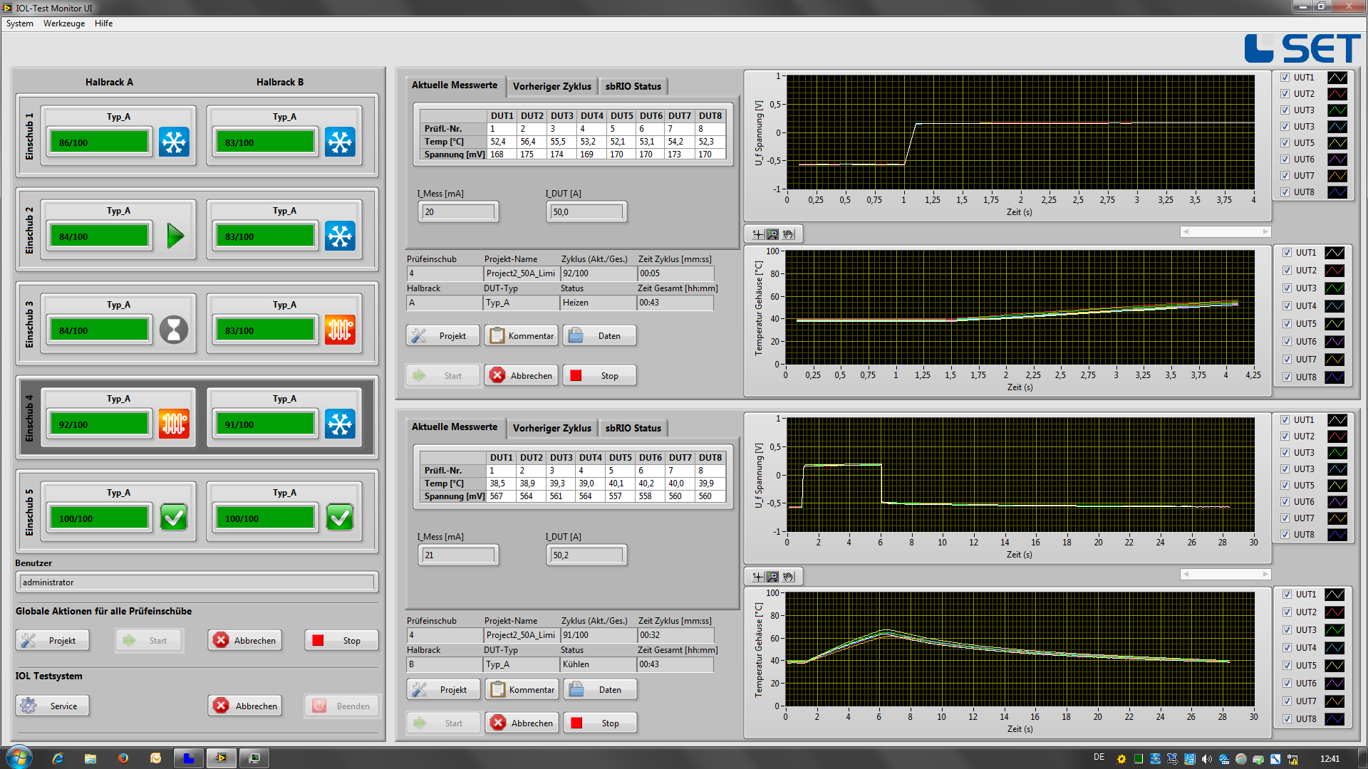Click the green checkmark icon for Einschub 5 Halbrack B
The width and height of the screenshot is (1368, 769).
[340, 518]
